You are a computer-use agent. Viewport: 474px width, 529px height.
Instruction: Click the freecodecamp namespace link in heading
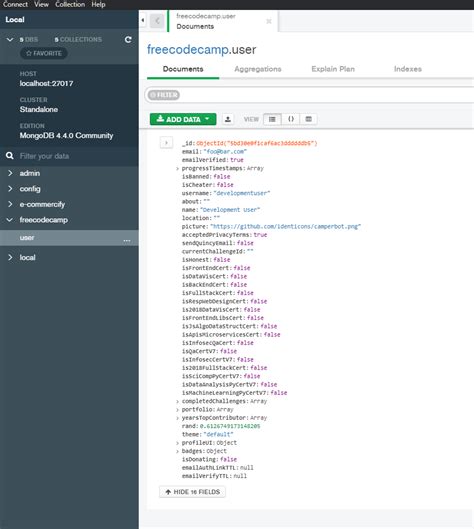click(x=188, y=50)
